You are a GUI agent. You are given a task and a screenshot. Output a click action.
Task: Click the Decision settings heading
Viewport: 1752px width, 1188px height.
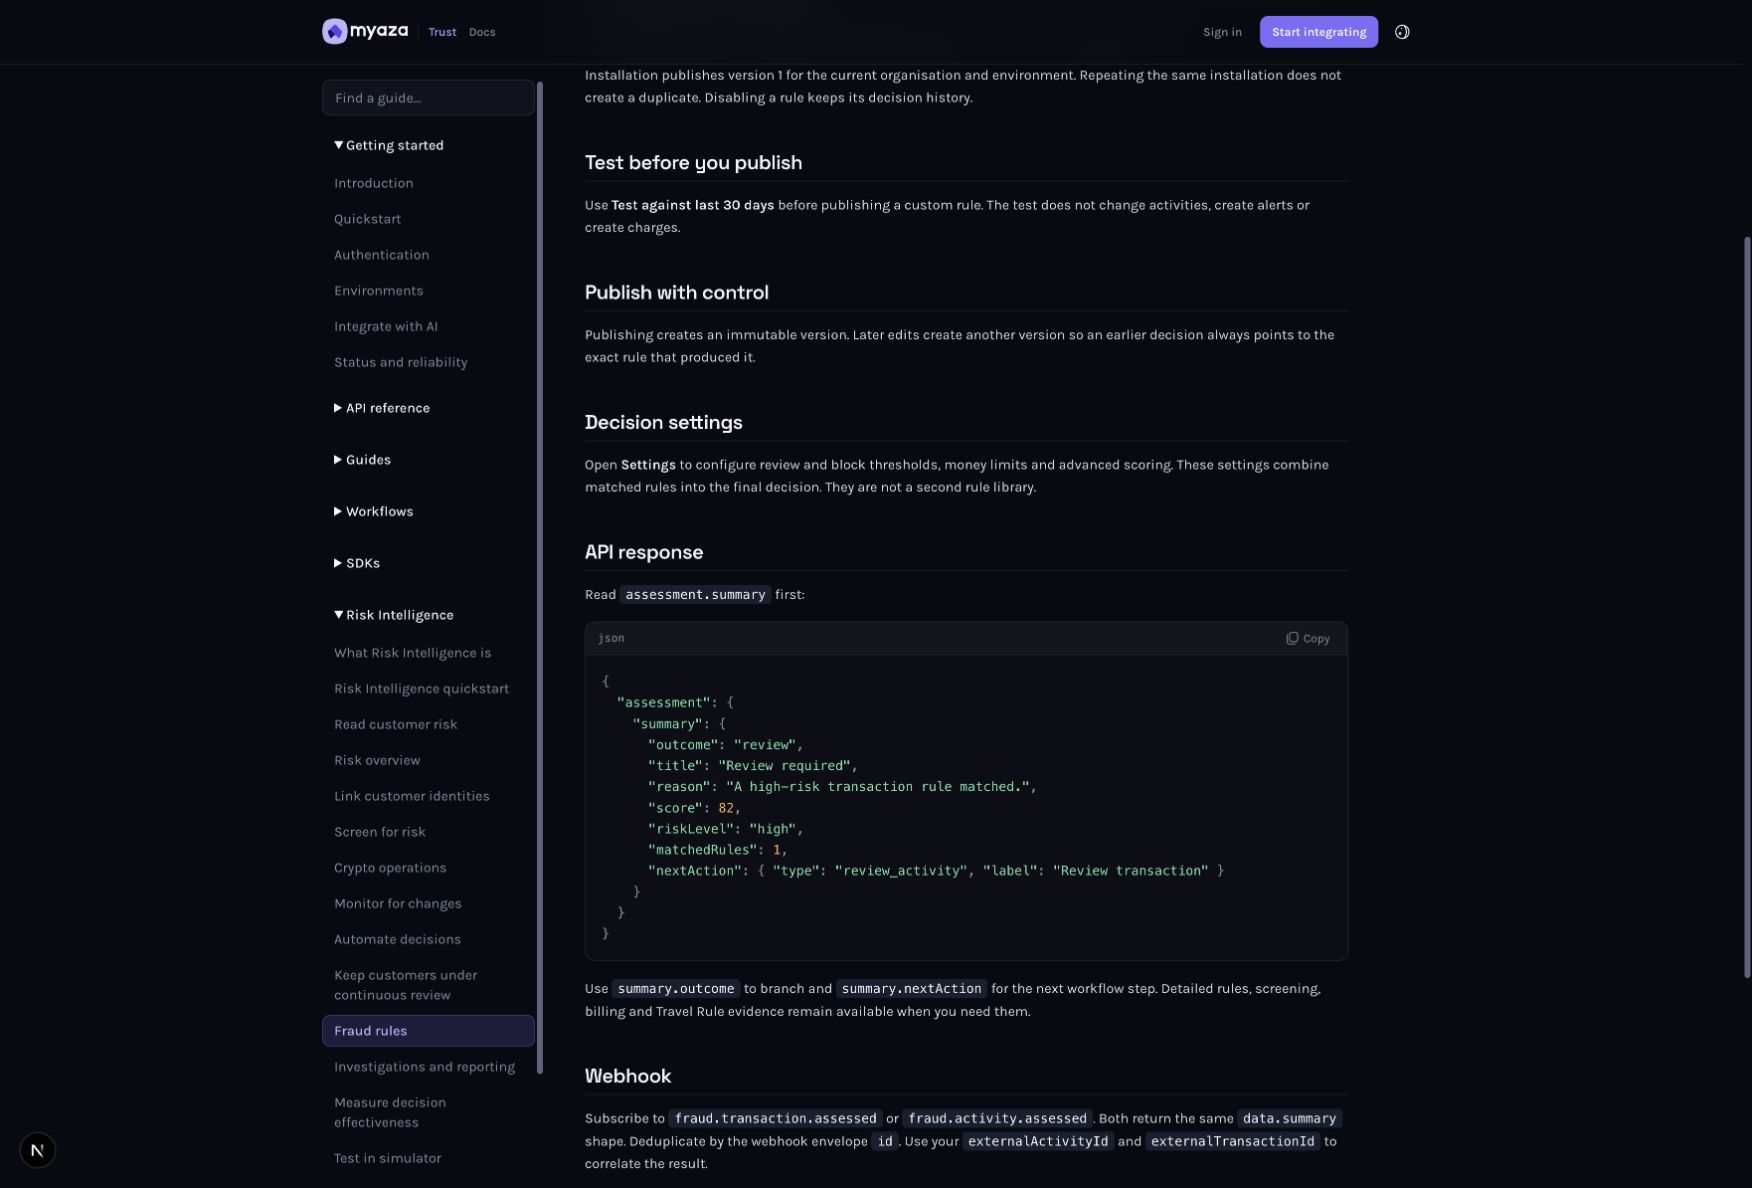pos(663,423)
